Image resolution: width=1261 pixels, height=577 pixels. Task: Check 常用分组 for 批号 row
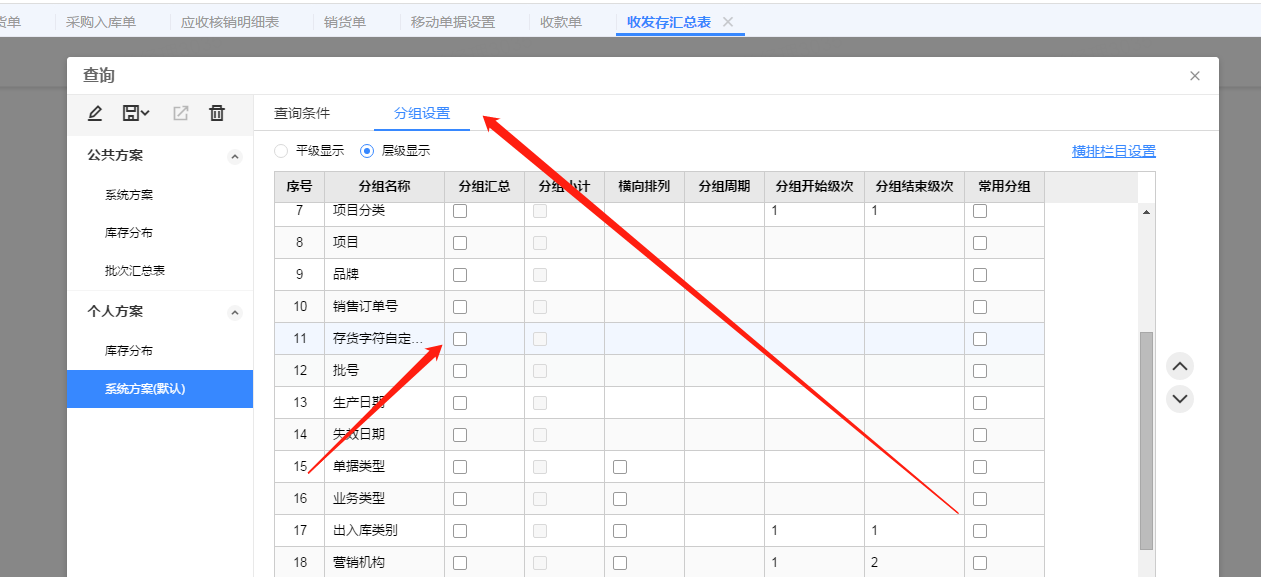pyautogui.click(x=980, y=371)
